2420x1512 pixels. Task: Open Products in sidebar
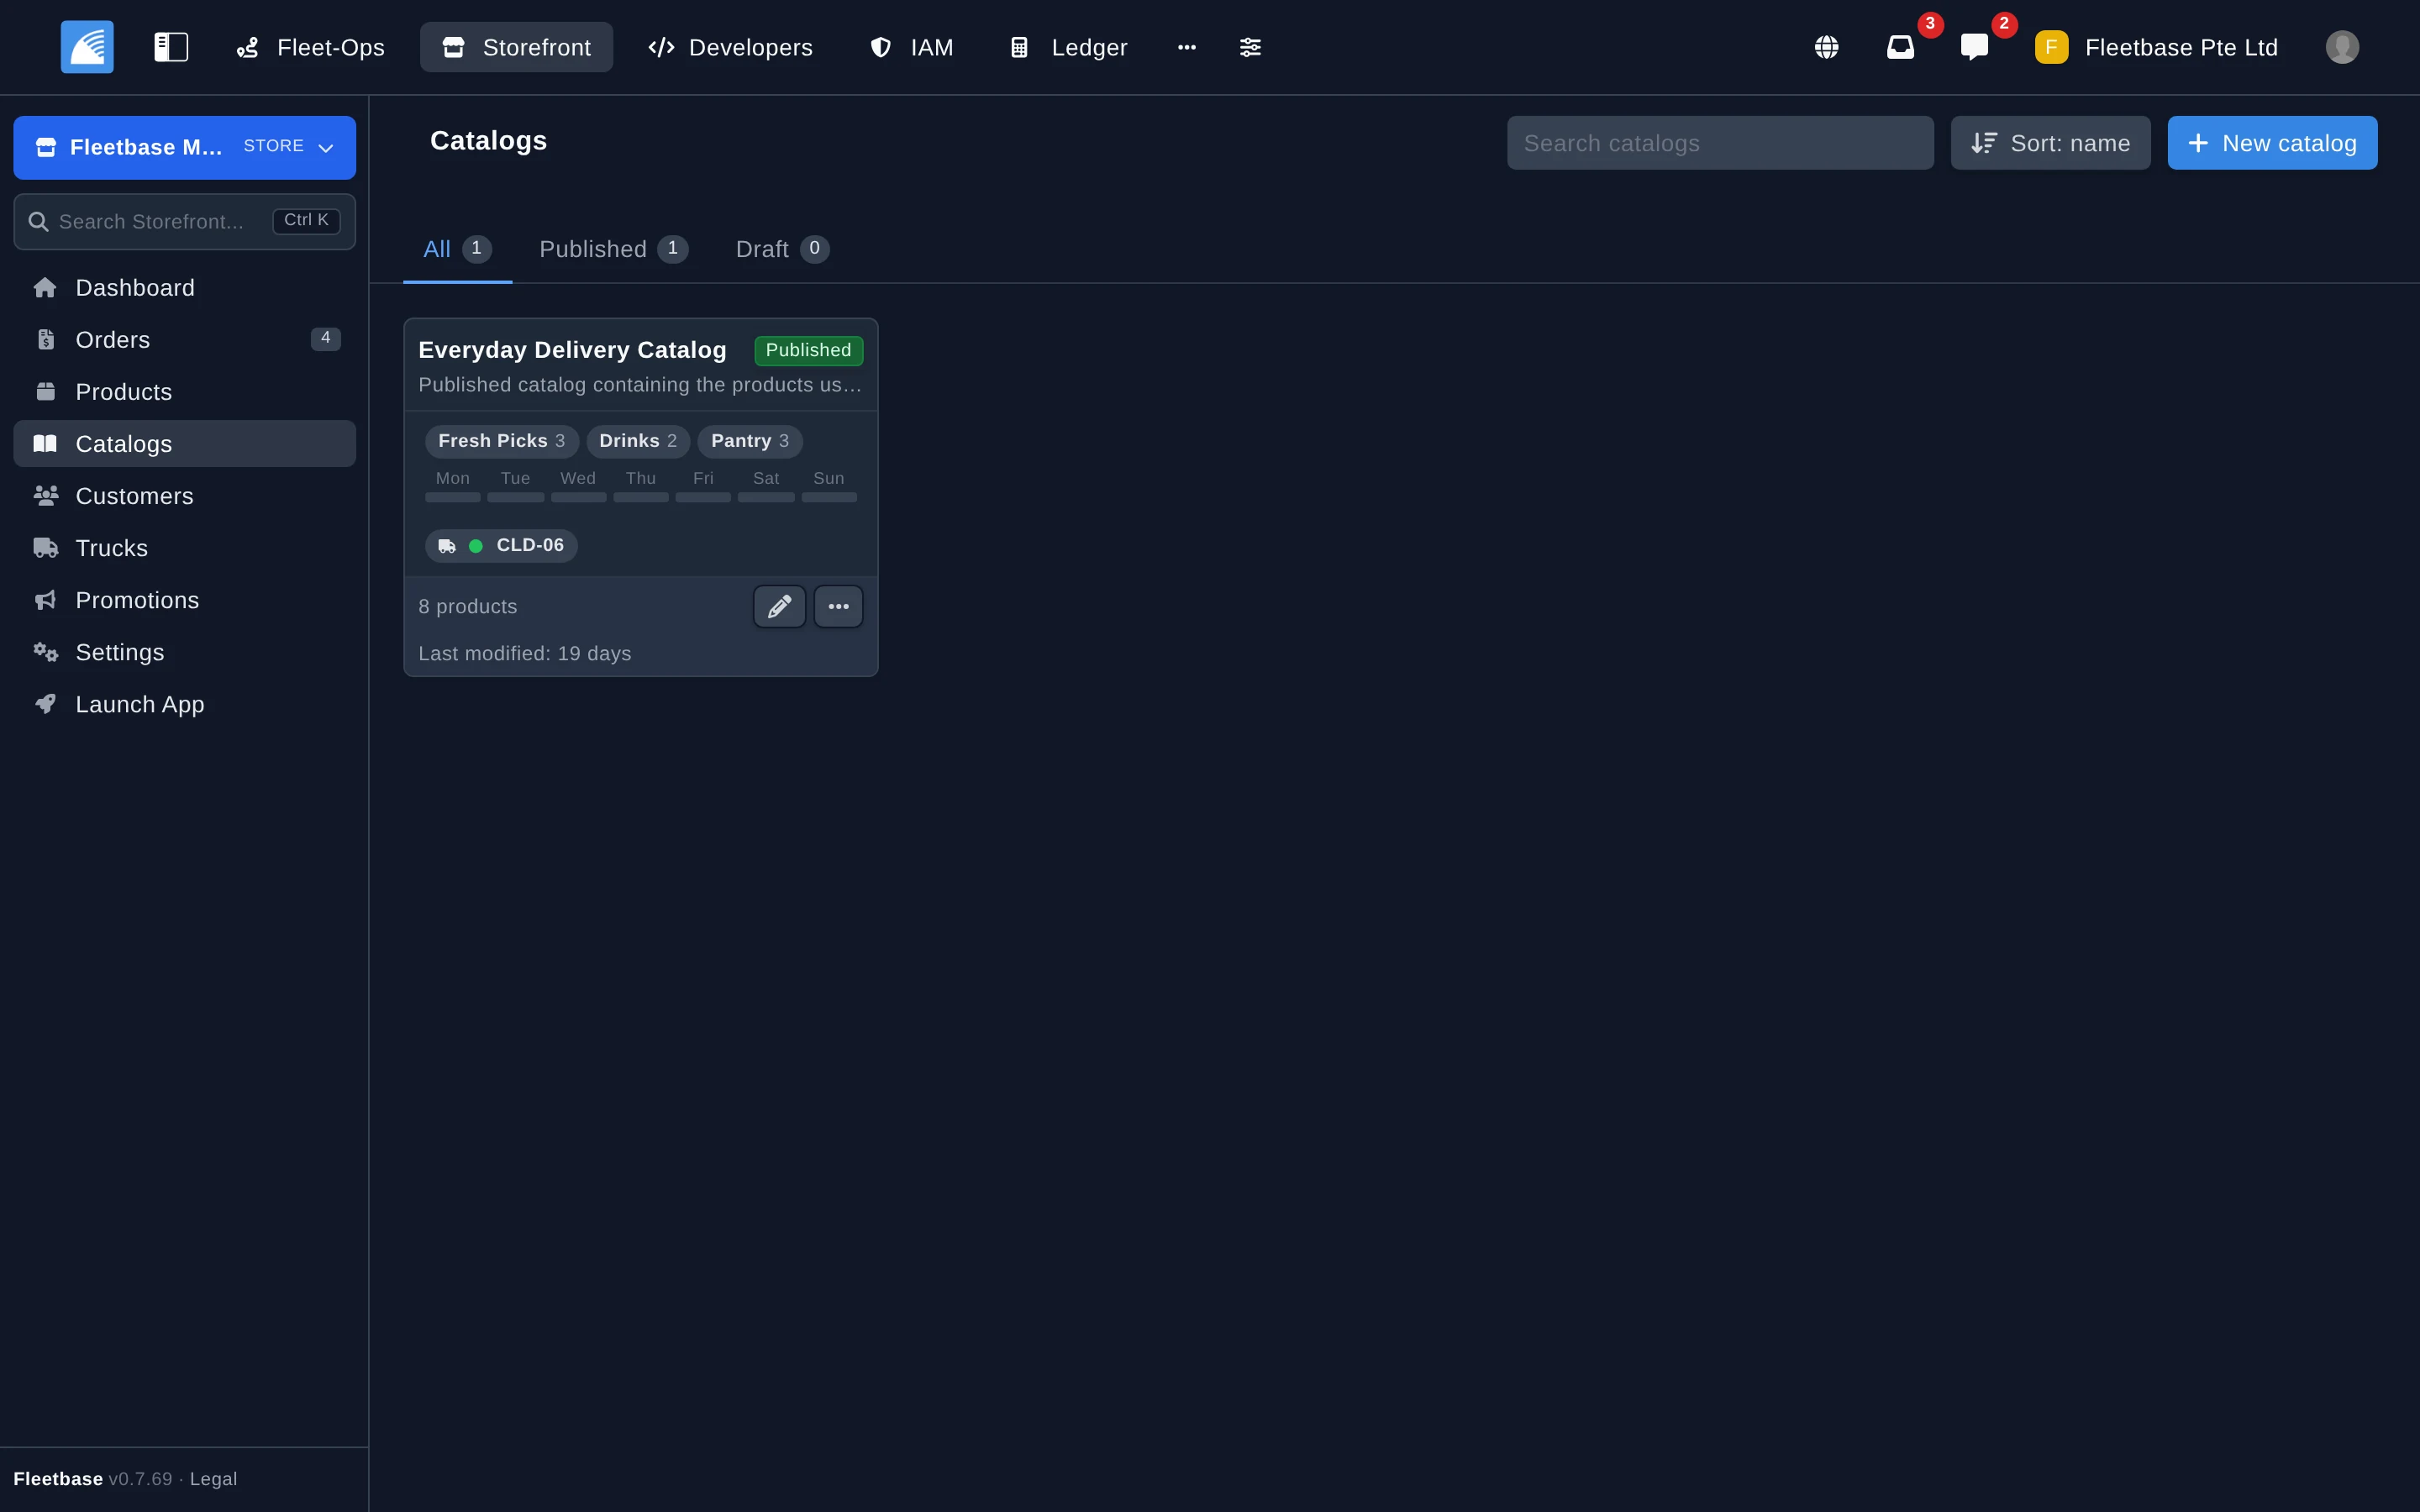click(x=185, y=392)
